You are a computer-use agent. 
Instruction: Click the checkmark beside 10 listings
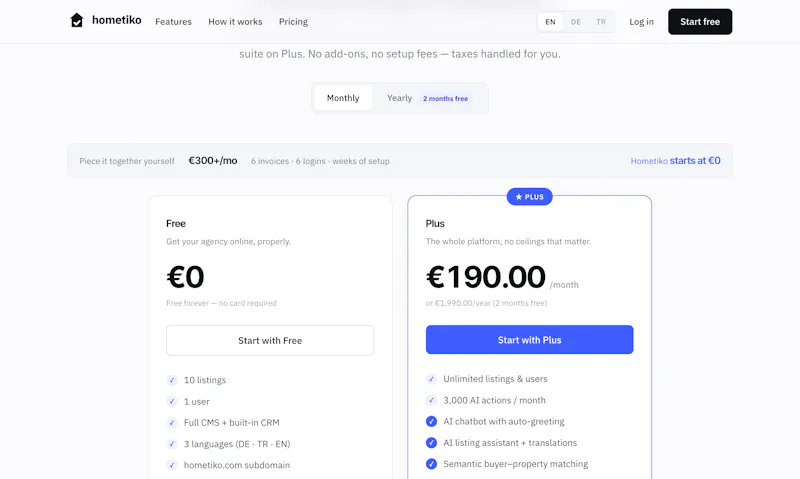pos(172,380)
